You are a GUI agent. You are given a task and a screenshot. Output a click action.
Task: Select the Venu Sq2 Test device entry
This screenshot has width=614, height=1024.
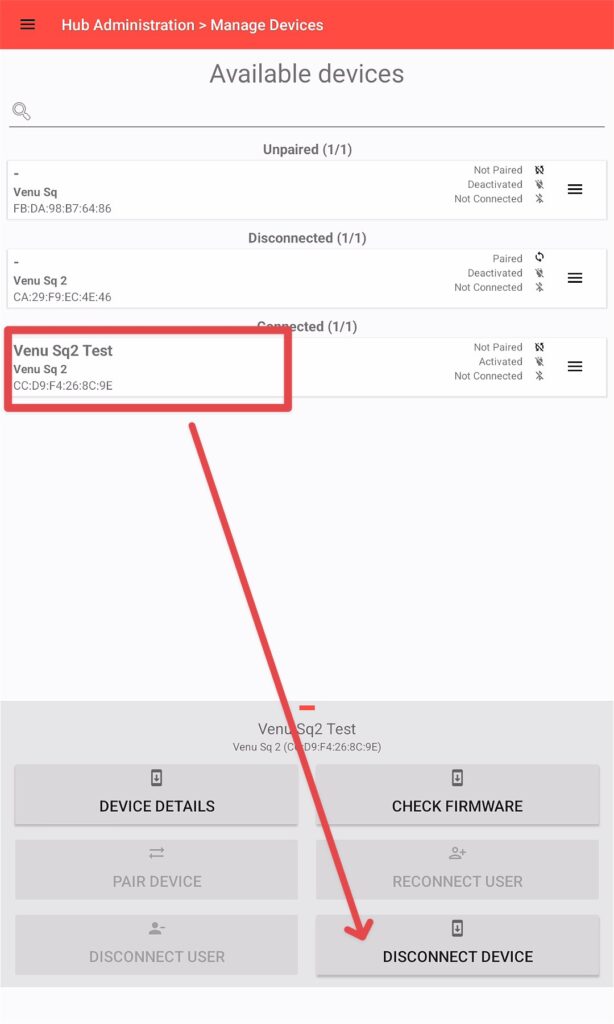point(307,367)
